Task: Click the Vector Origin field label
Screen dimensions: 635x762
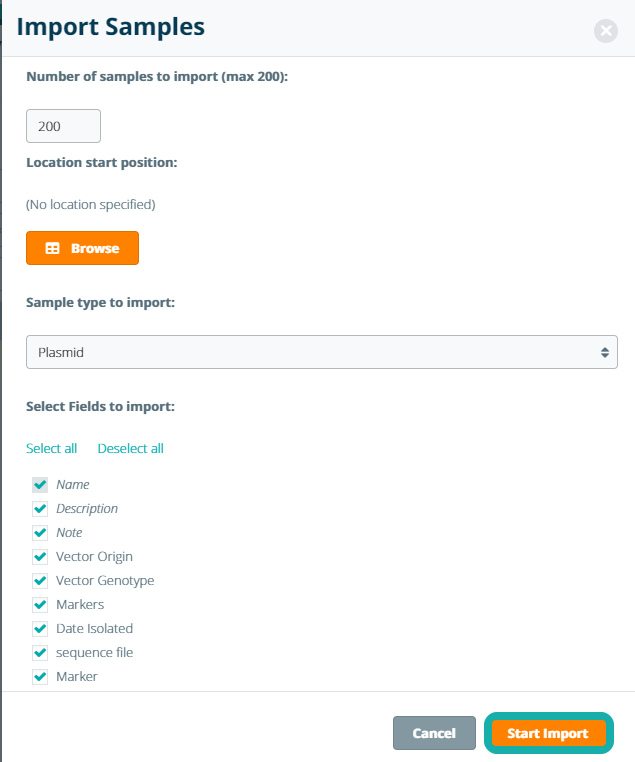Action: (x=94, y=557)
